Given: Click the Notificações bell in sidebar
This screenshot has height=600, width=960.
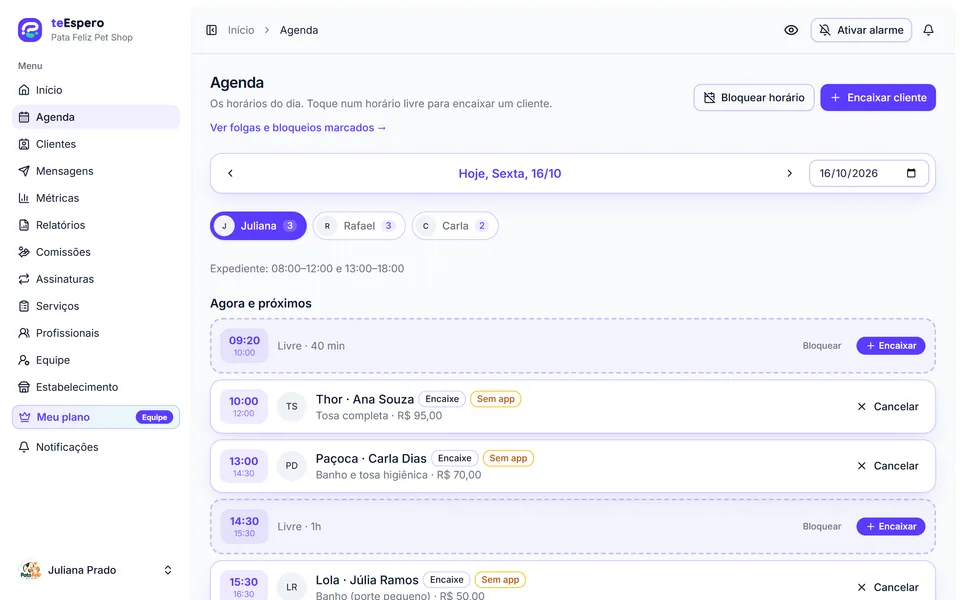Looking at the screenshot, I should [x=24, y=447].
